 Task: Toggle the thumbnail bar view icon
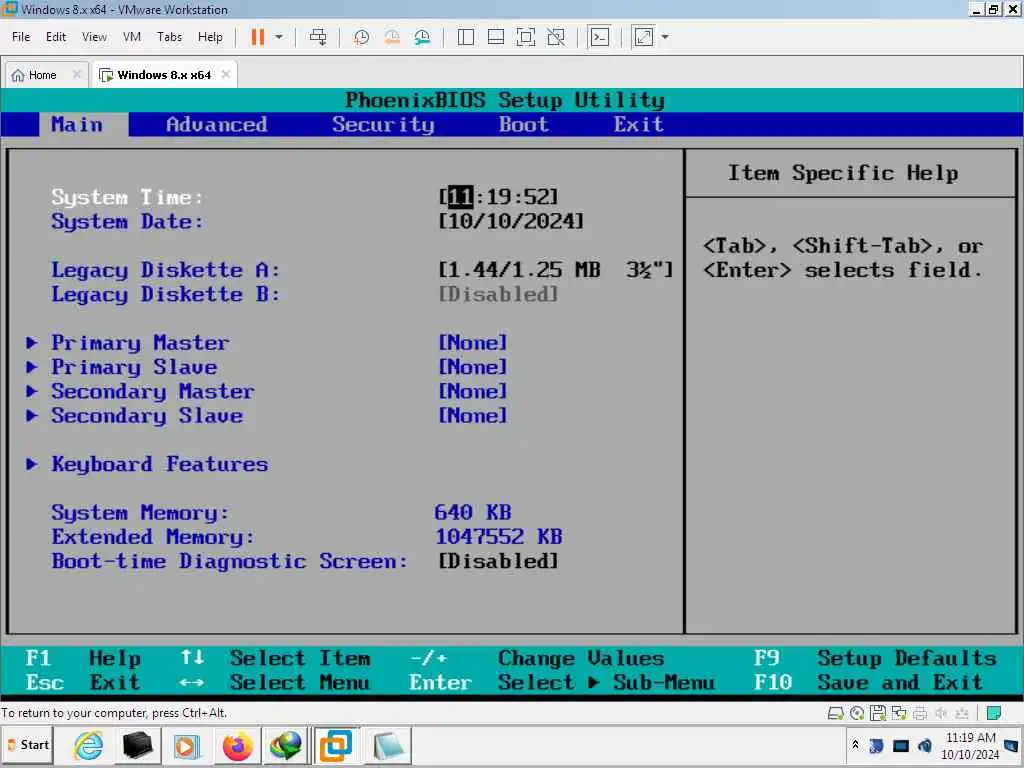click(x=496, y=37)
